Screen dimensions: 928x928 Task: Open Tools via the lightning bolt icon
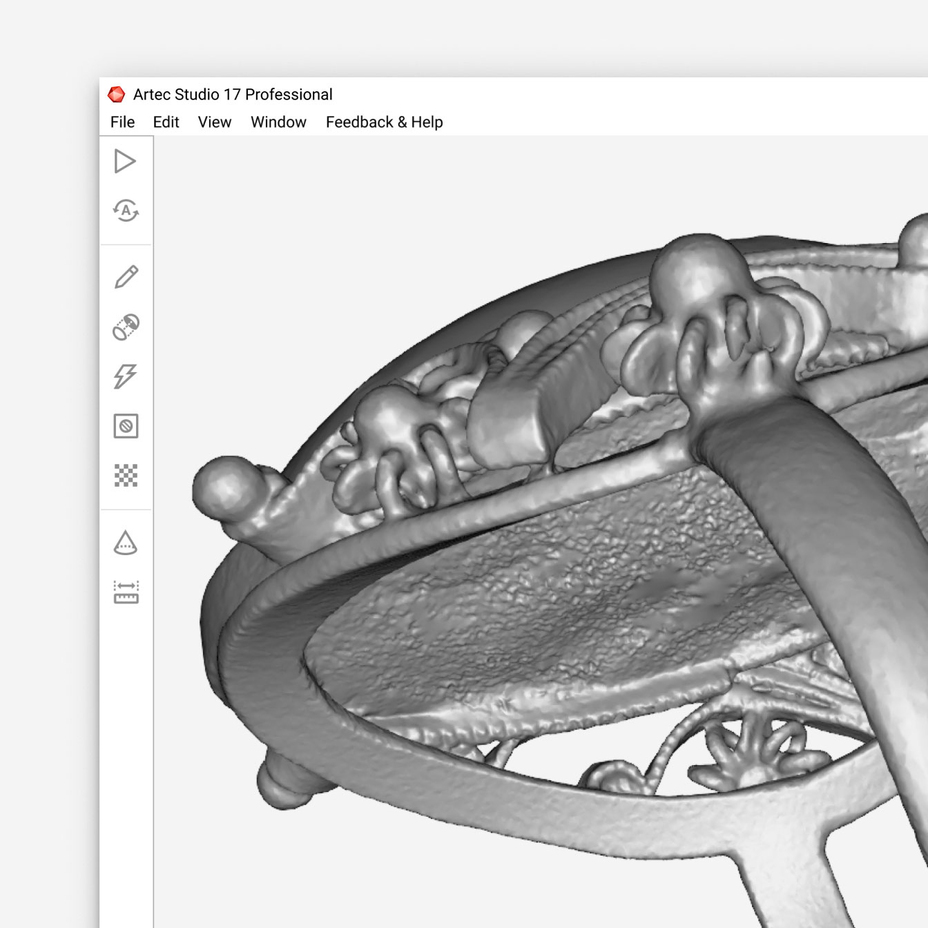125,376
